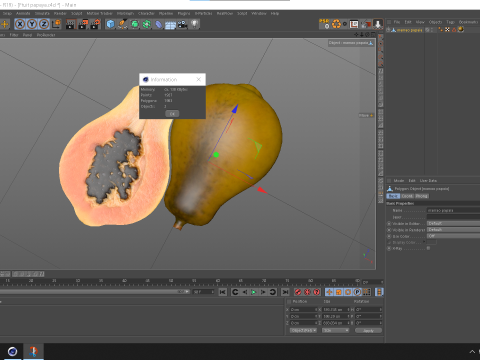
Task: Open the Simulate menu
Action: coord(42,13)
